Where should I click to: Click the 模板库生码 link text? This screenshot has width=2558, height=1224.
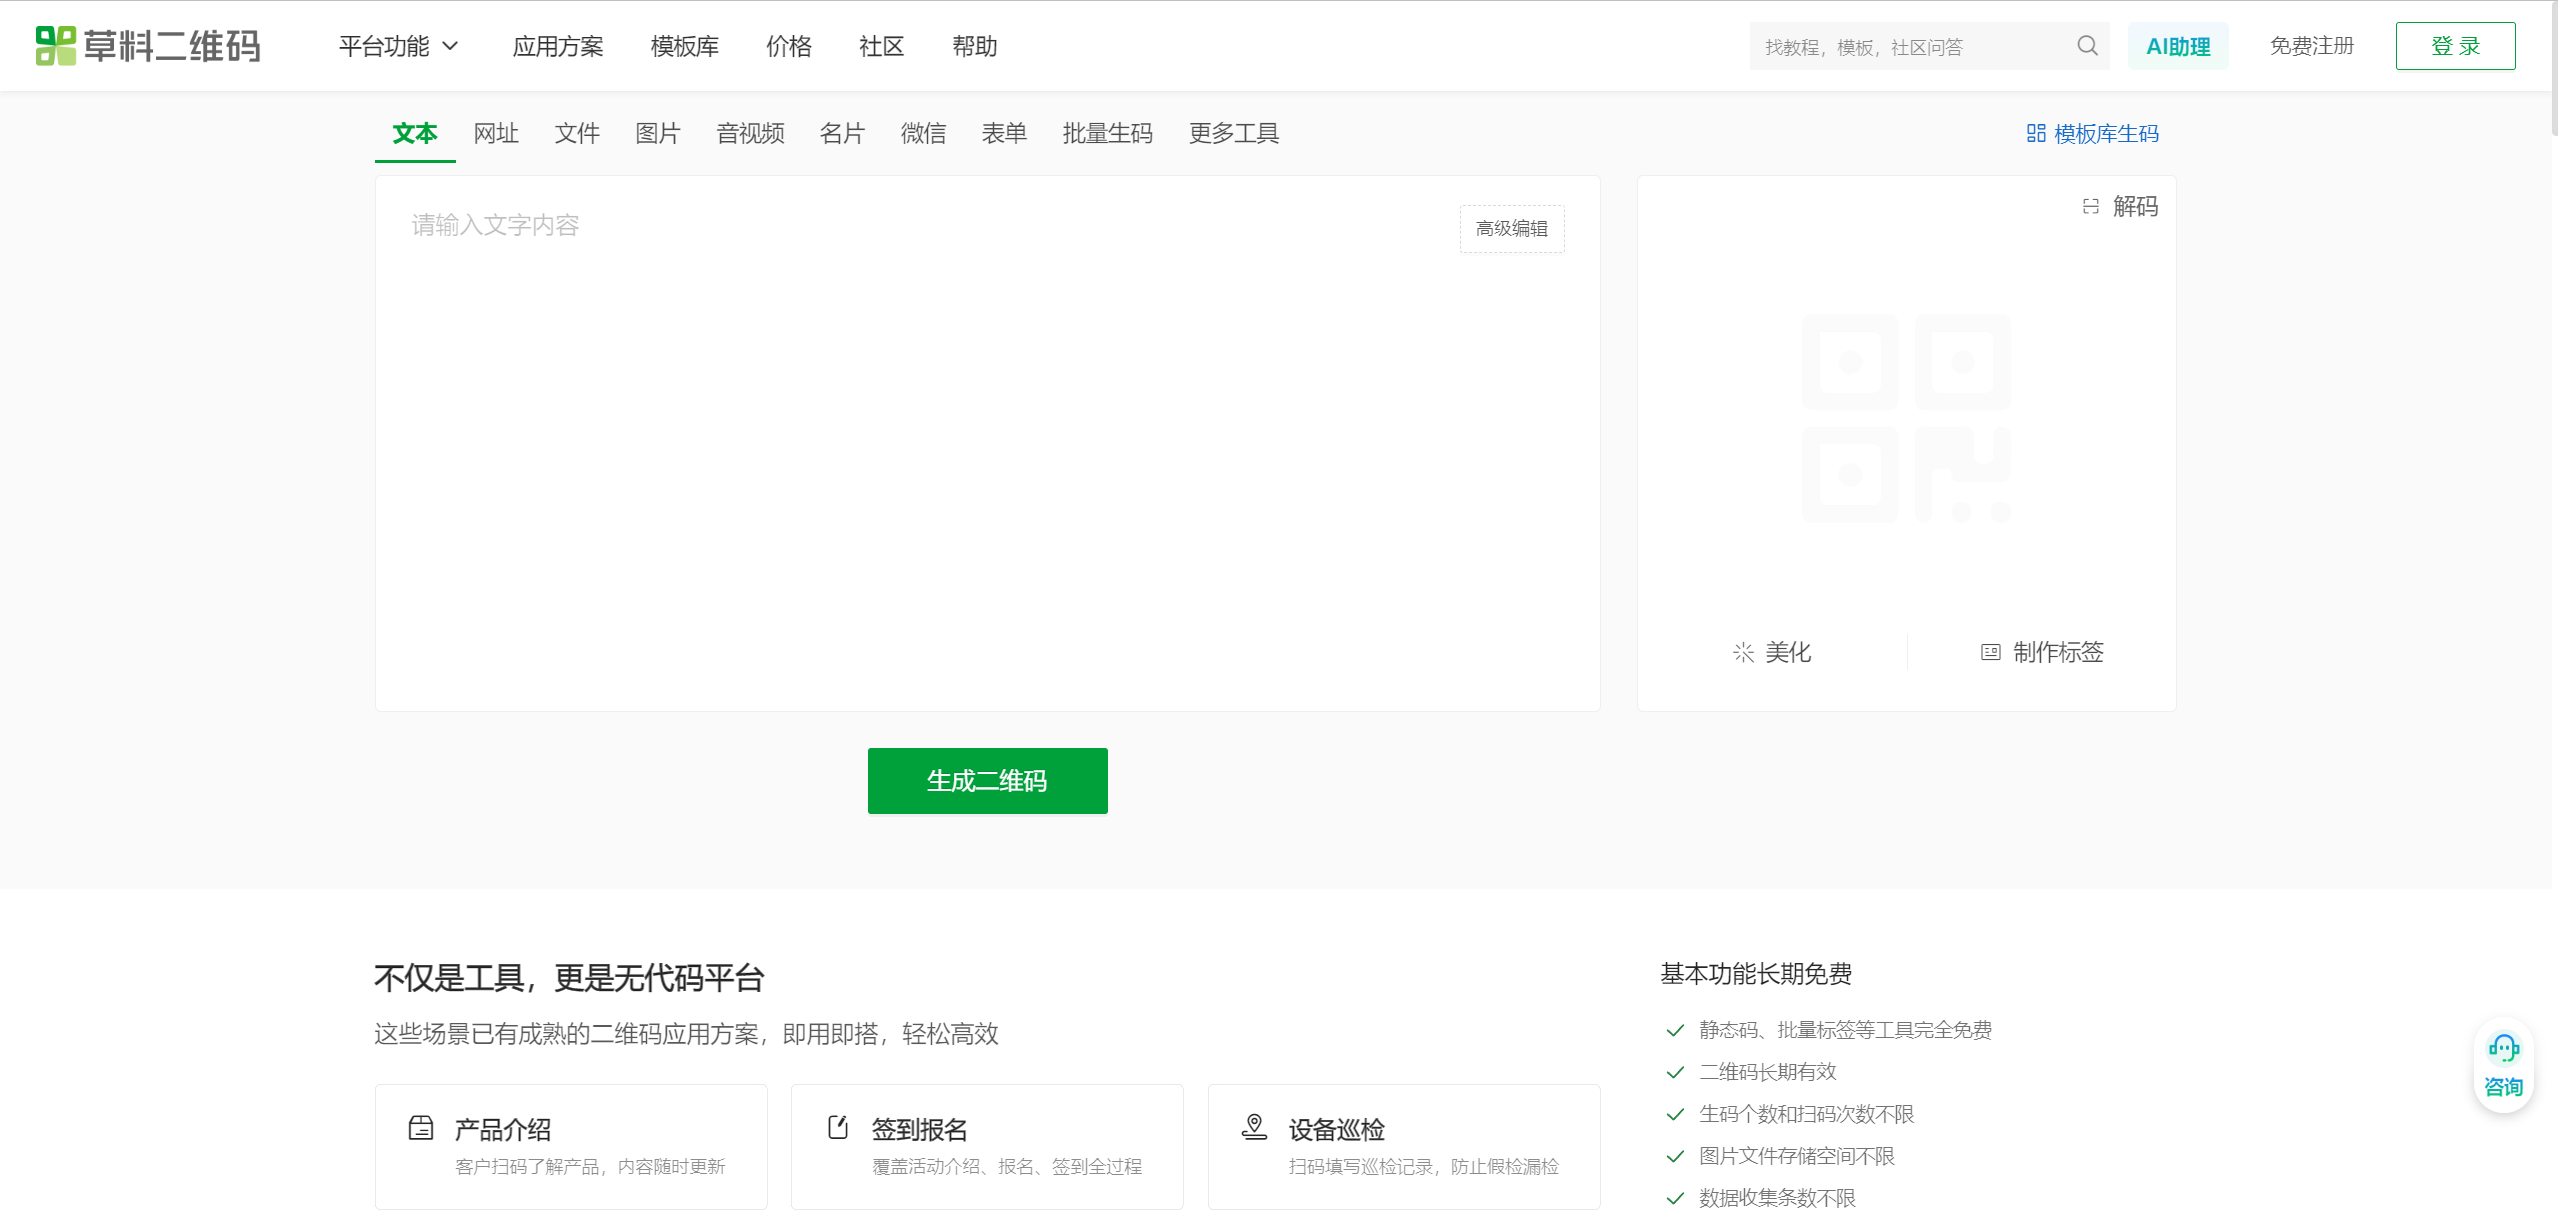[x=2106, y=133]
